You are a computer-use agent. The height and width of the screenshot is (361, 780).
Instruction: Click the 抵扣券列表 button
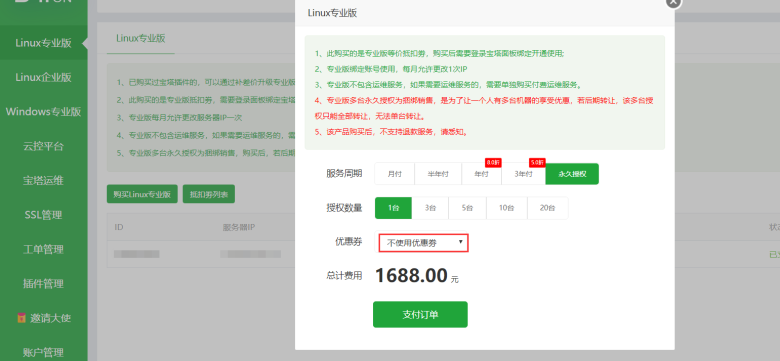tap(208, 194)
